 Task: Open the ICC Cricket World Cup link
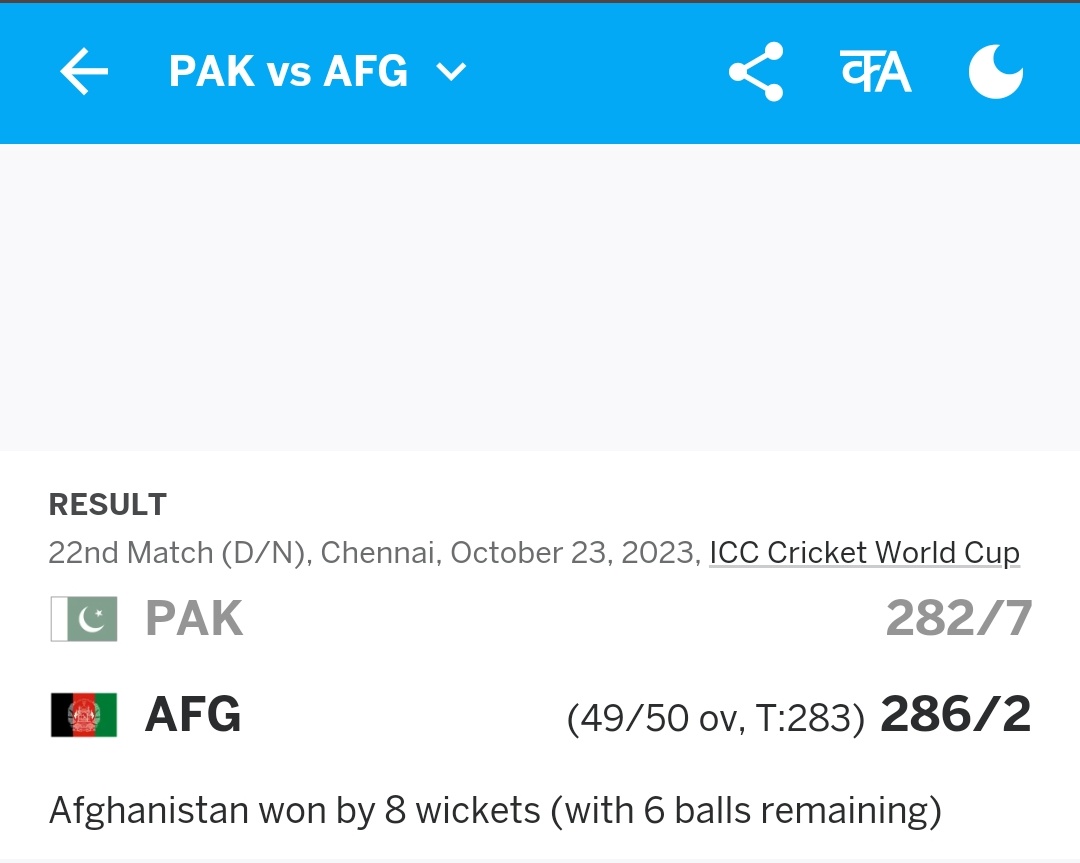pyautogui.click(x=864, y=552)
